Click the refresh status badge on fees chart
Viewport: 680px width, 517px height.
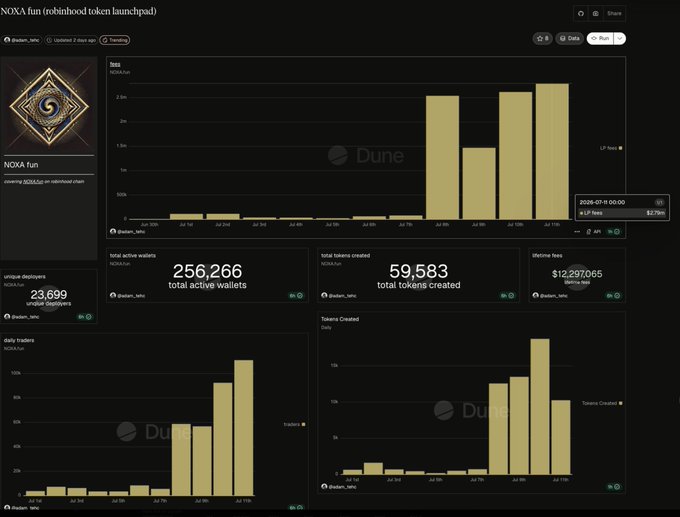[x=614, y=232]
